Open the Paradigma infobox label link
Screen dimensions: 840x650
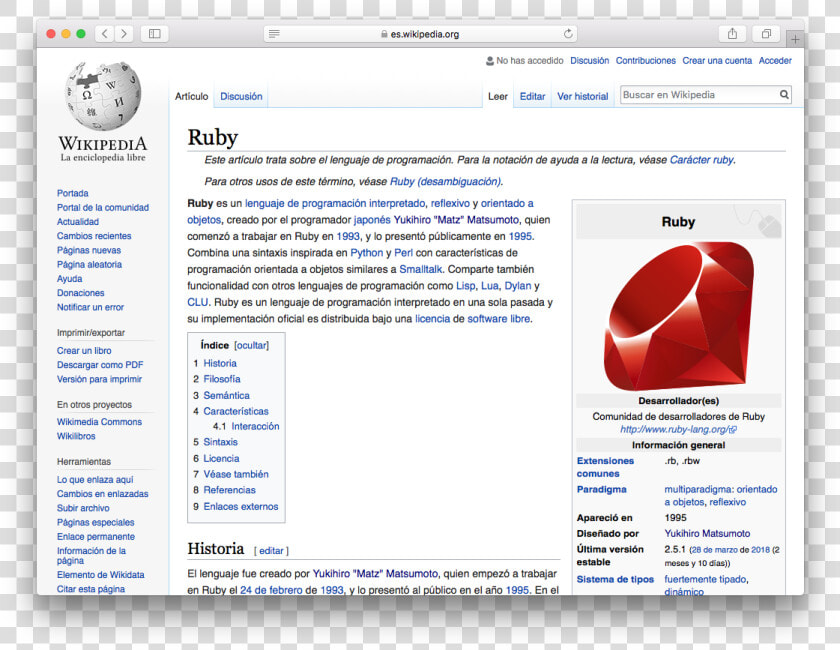[601, 489]
